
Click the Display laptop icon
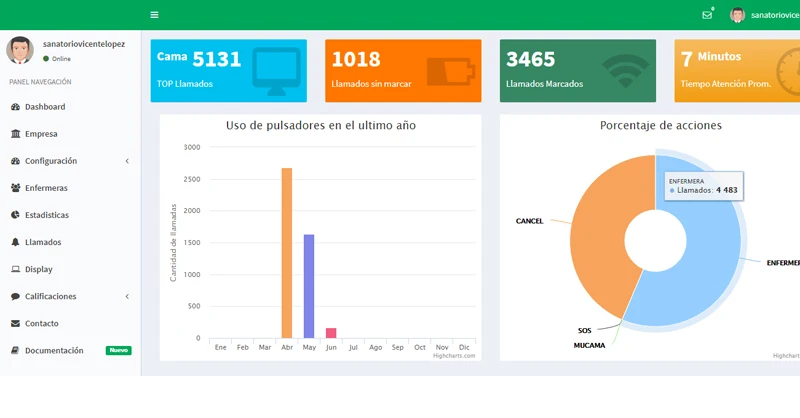click(x=15, y=269)
